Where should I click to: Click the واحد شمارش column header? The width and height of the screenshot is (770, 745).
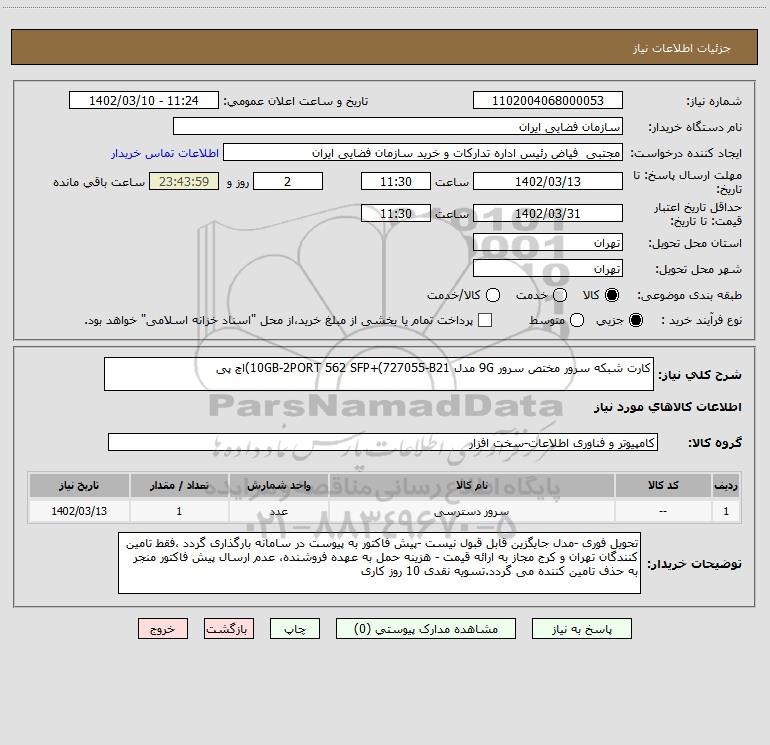(278, 485)
